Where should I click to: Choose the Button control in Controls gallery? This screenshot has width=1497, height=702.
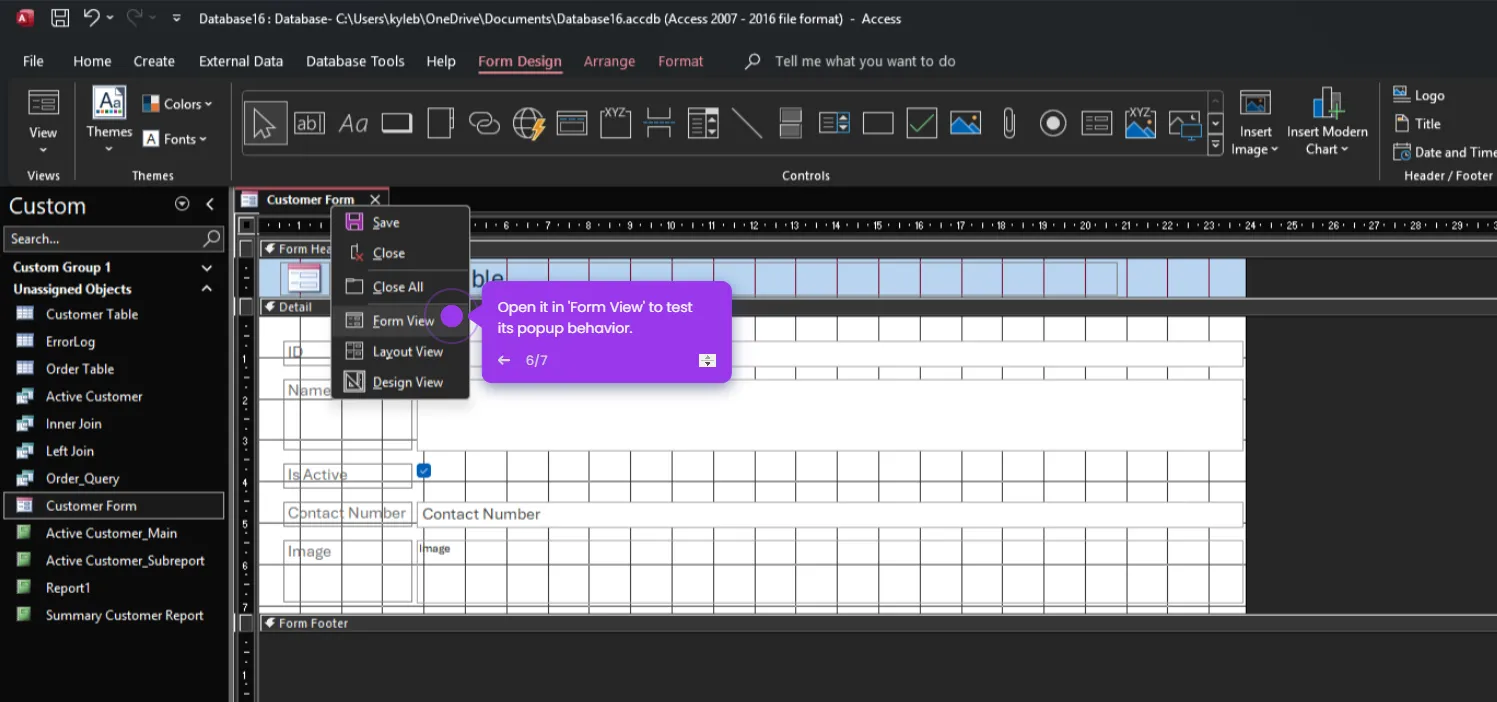[x=397, y=123]
